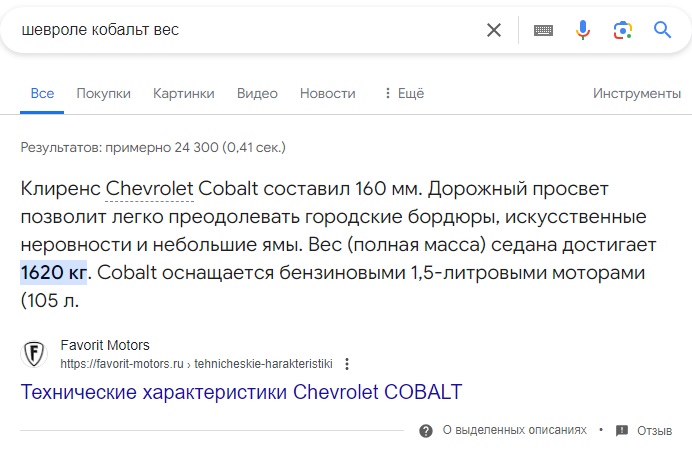
Task: Click the О выделенных описаниях link
Action: [515, 430]
